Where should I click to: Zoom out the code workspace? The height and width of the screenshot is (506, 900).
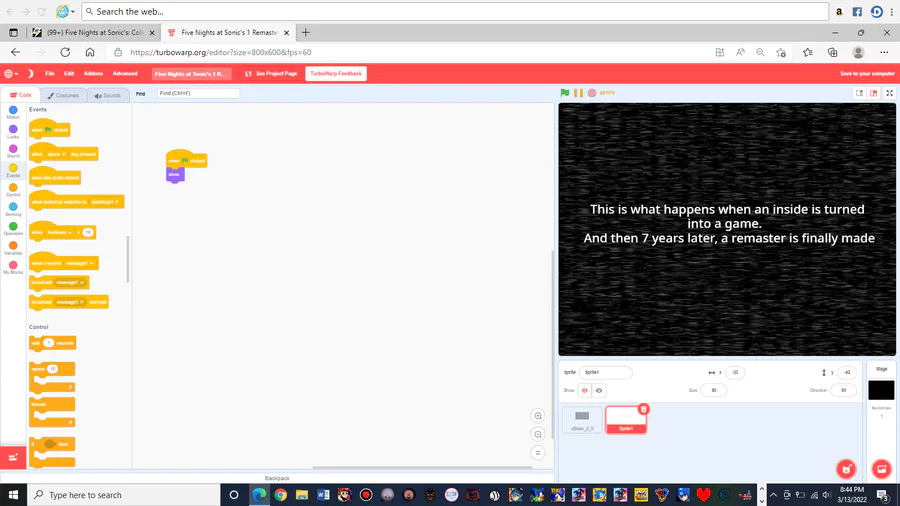tap(538, 434)
